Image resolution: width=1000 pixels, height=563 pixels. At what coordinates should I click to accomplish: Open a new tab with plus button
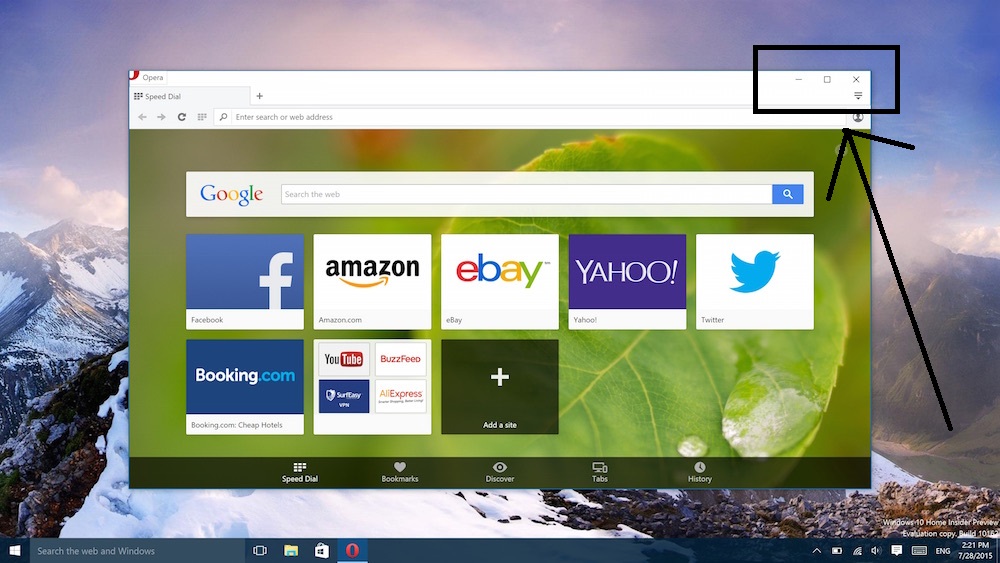tap(260, 96)
